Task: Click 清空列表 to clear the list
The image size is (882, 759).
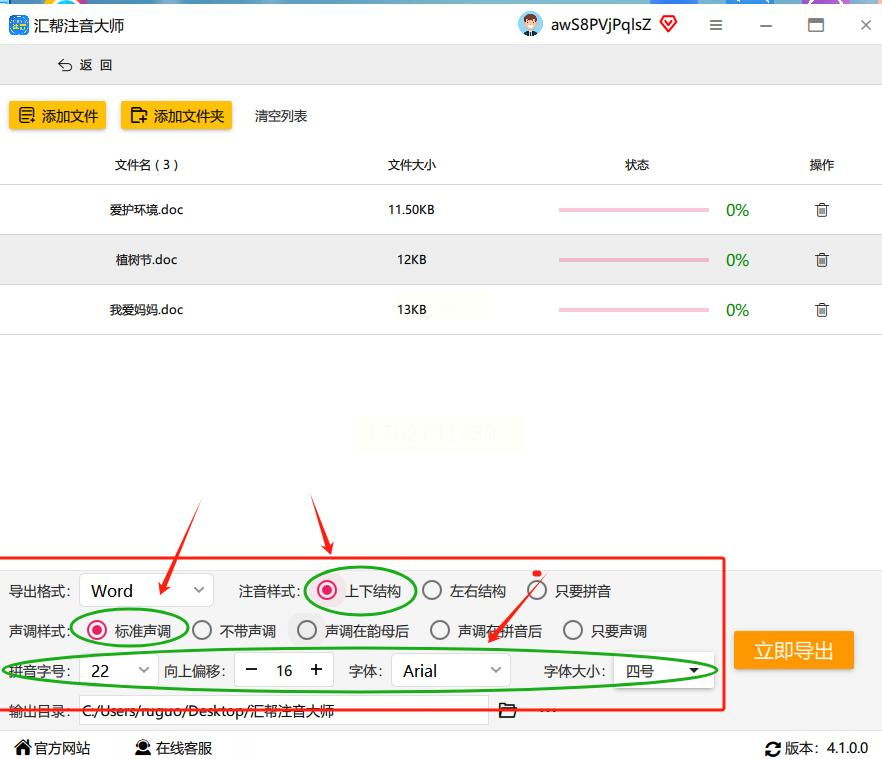Action: pyautogui.click(x=281, y=116)
